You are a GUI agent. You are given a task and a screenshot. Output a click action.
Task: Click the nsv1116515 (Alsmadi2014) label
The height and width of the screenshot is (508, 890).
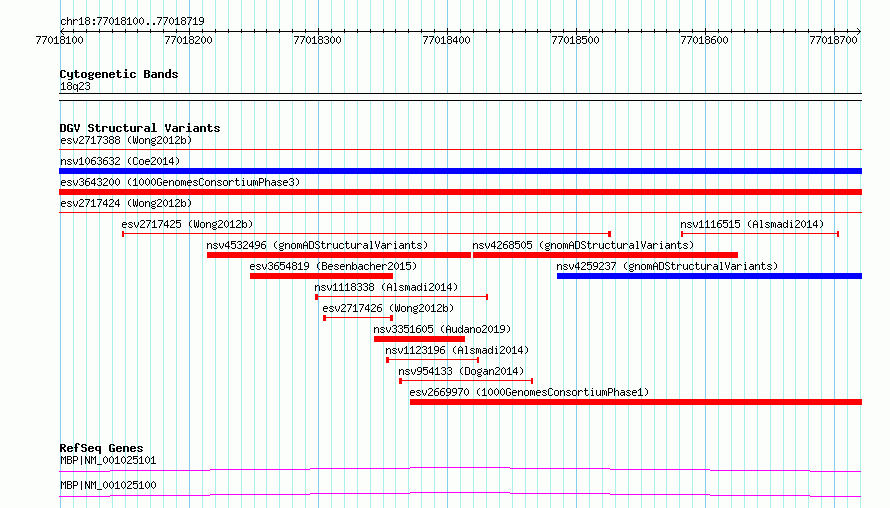[752, 224]
